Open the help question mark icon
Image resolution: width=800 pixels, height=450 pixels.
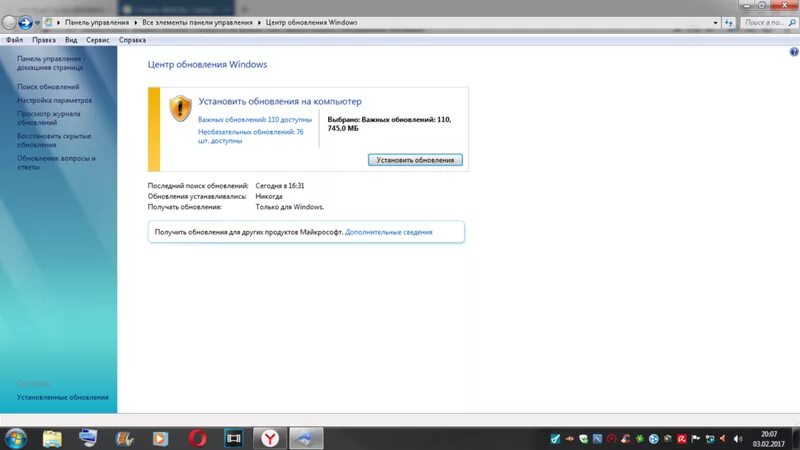pos(794,52)
